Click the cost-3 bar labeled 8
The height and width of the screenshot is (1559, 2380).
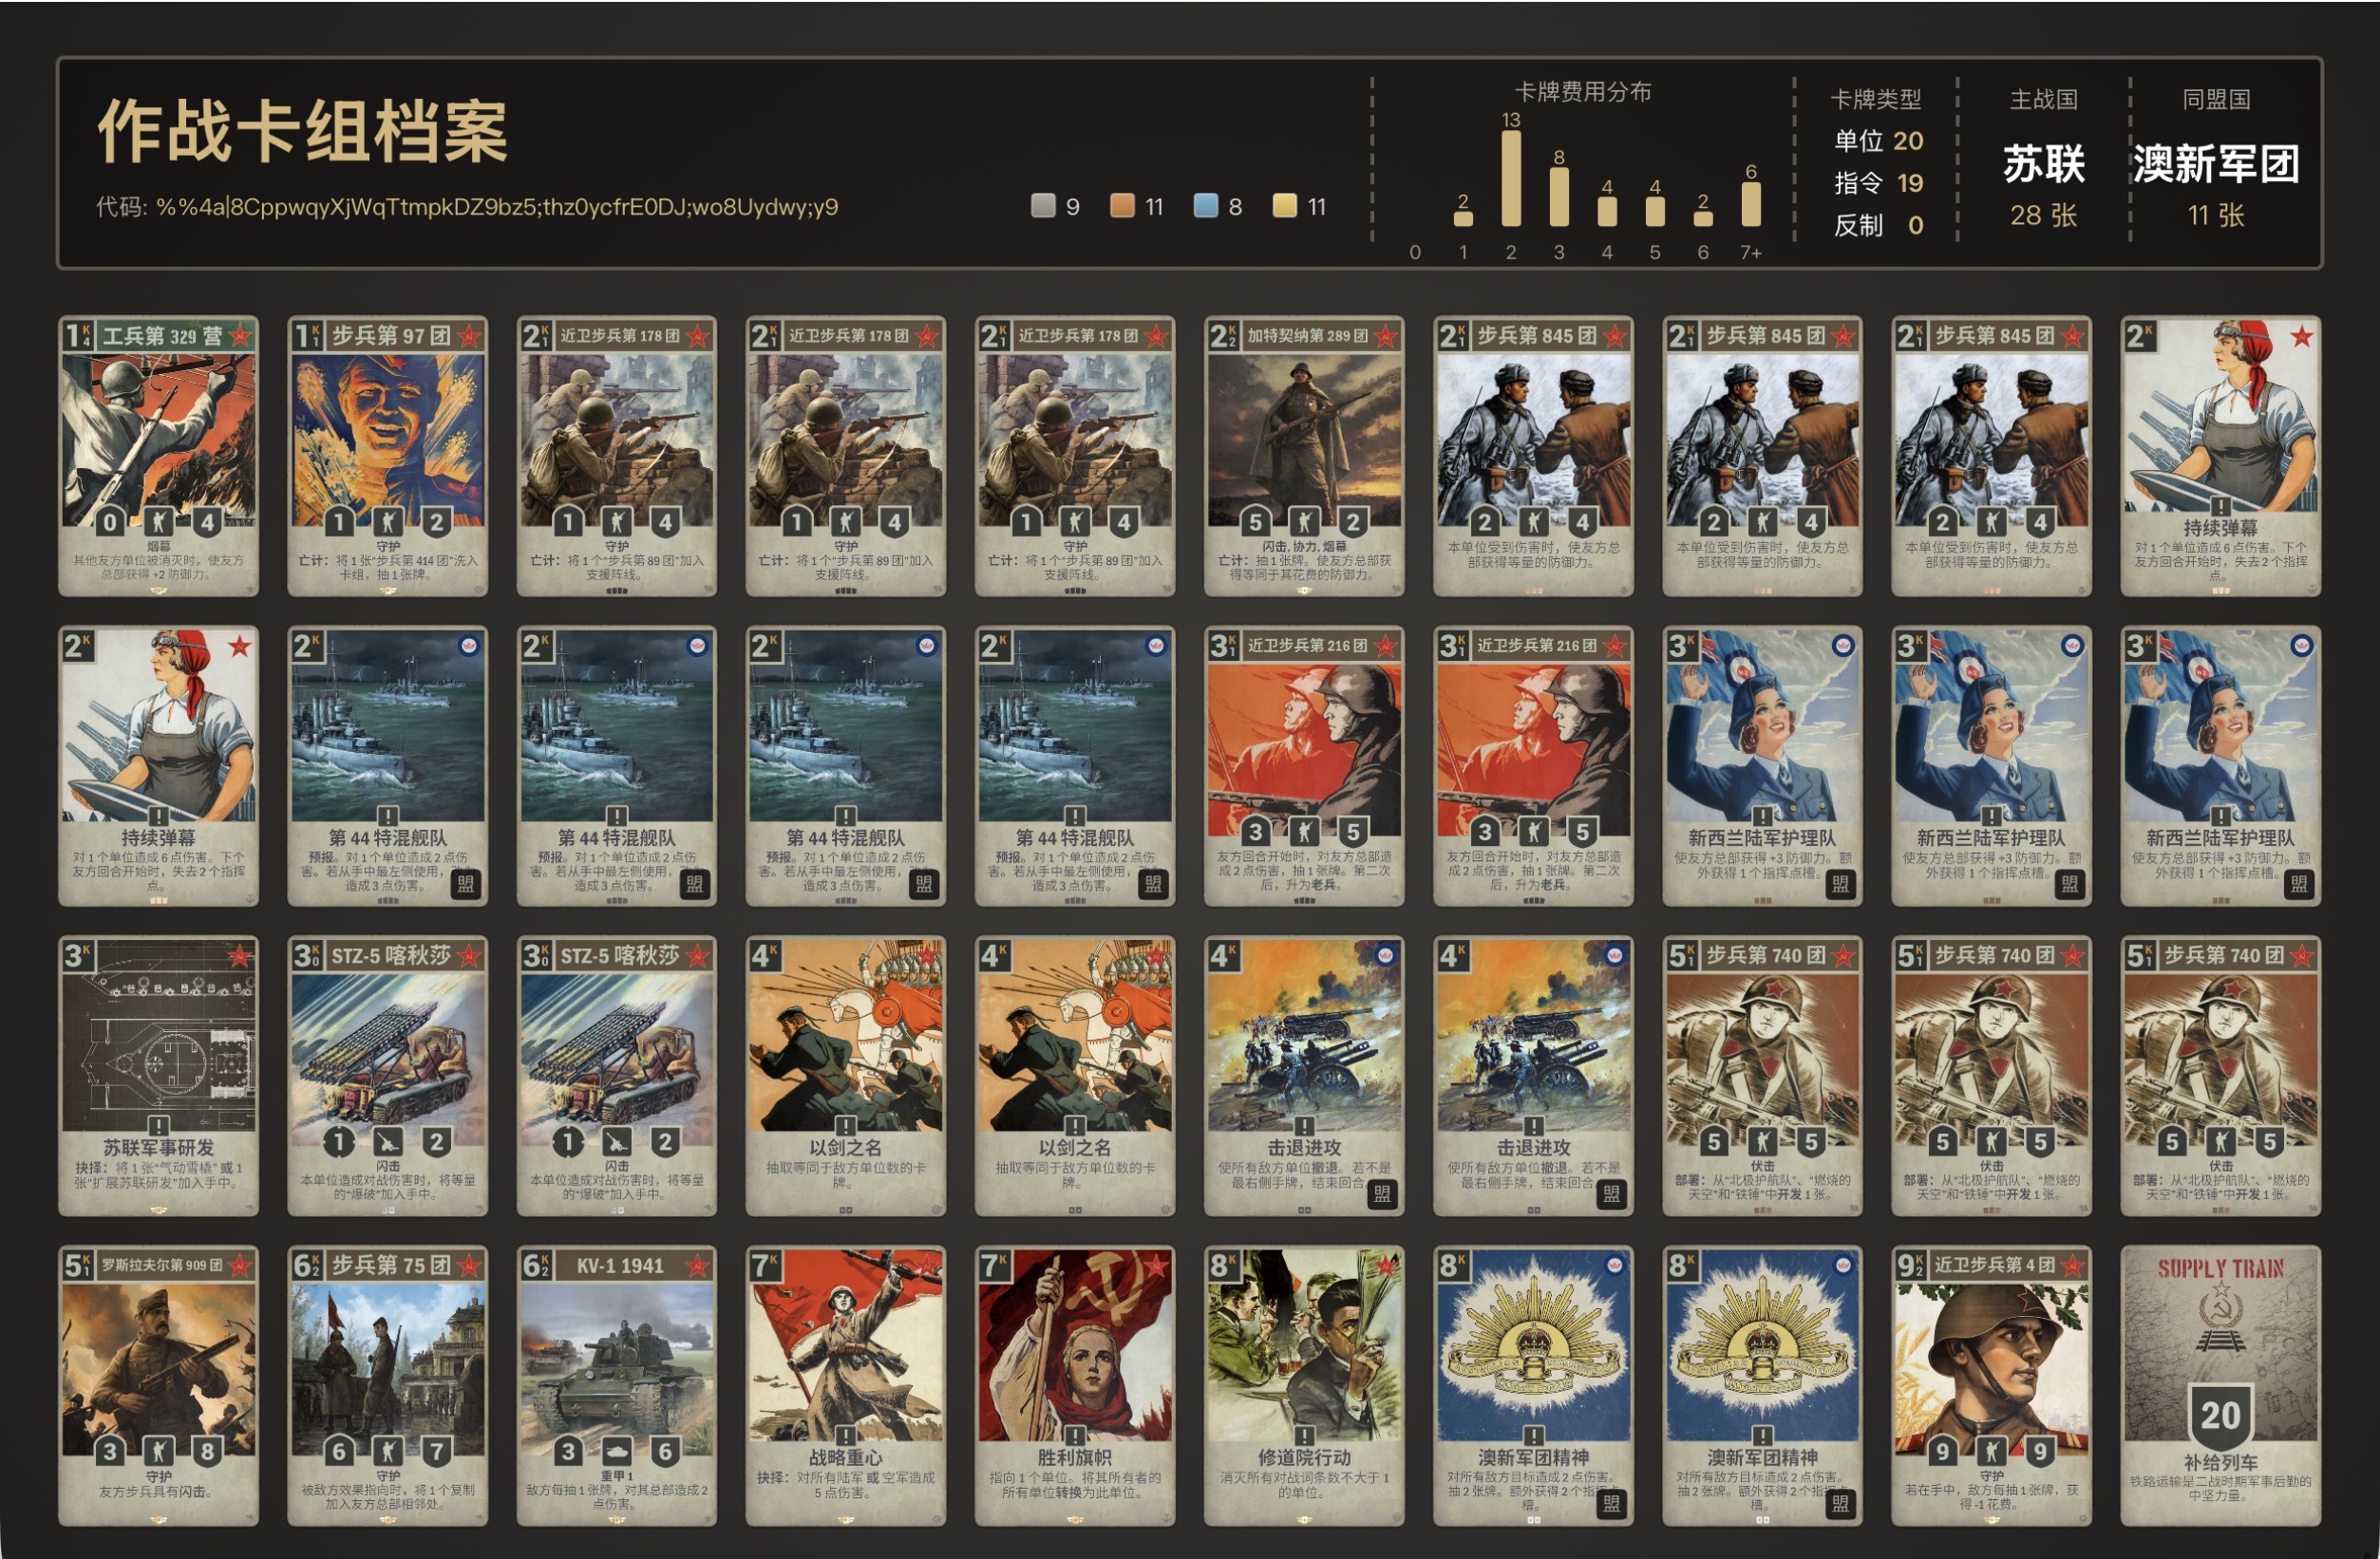click(1559, 196)
